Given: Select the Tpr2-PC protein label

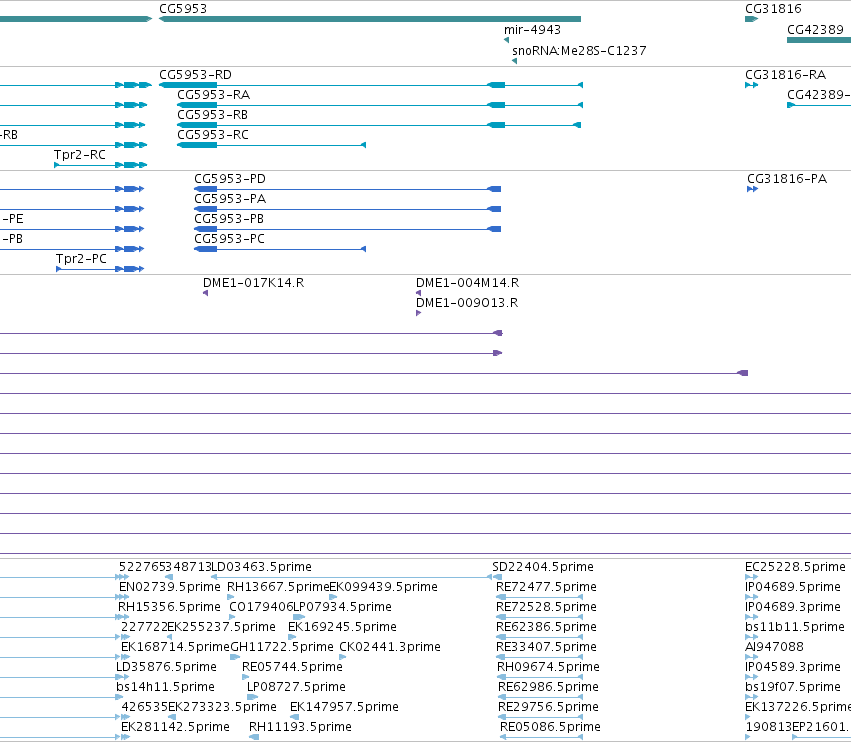Looking at the screenshot, I should tap(81, 259).
